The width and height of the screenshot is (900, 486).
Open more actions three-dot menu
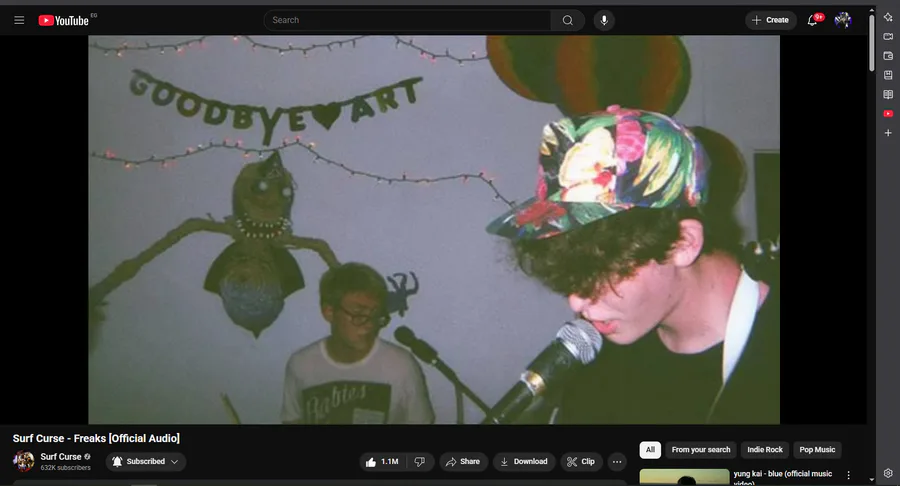pos(617,461)
